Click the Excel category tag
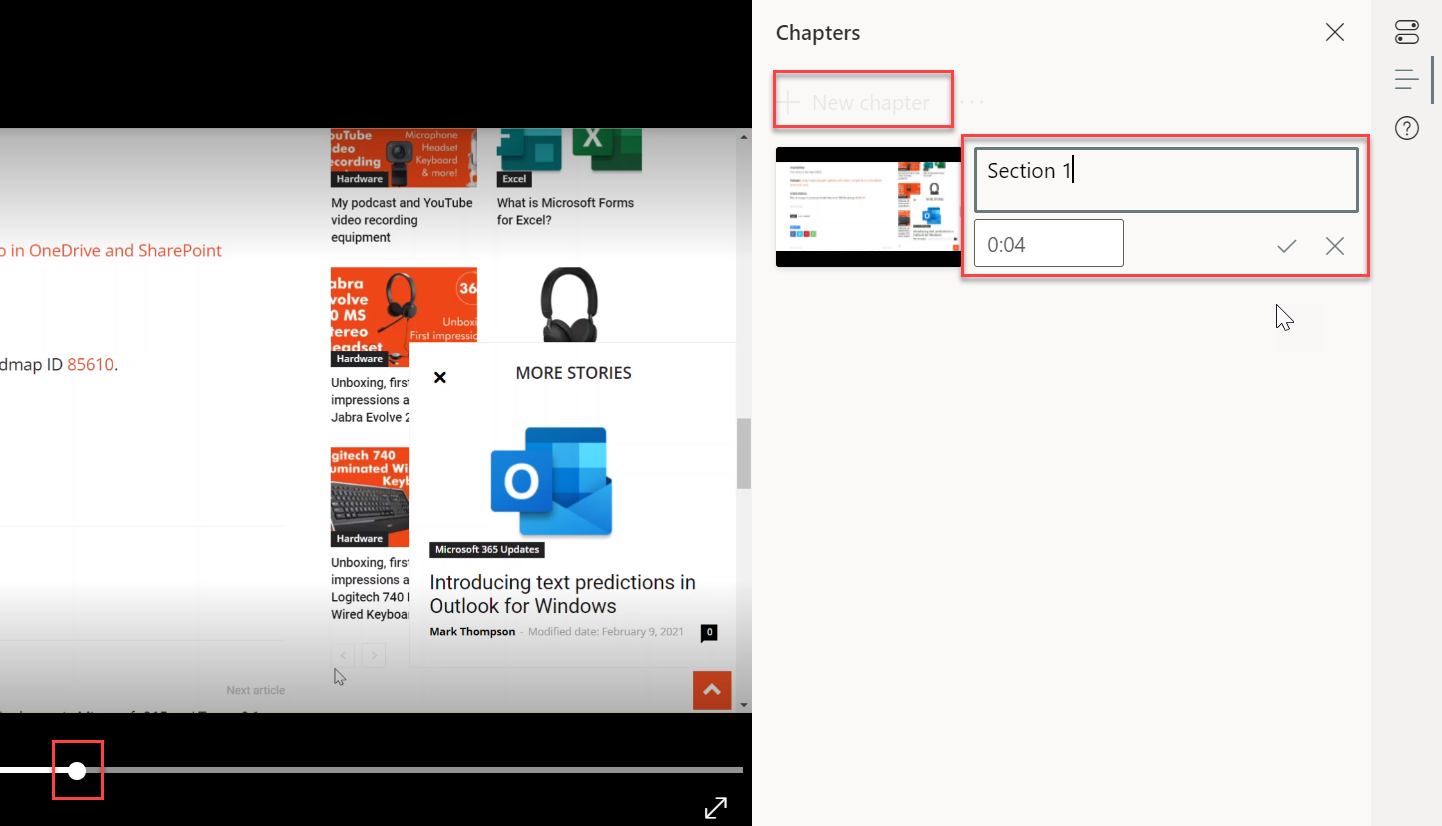Image resolution: width=1442 pixels, height=826 pixels. click(x=514, y=179)
